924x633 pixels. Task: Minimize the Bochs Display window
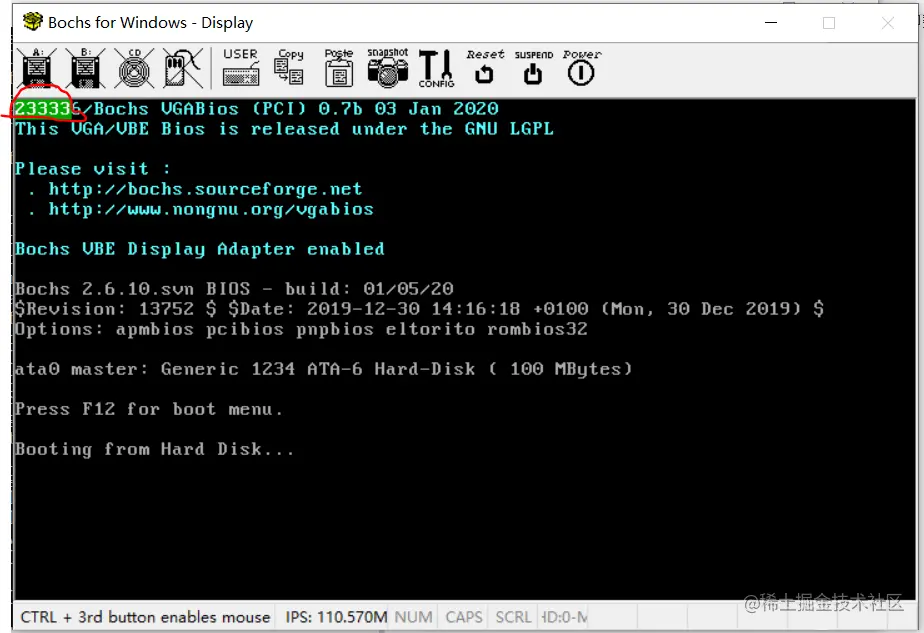[771, 22]
